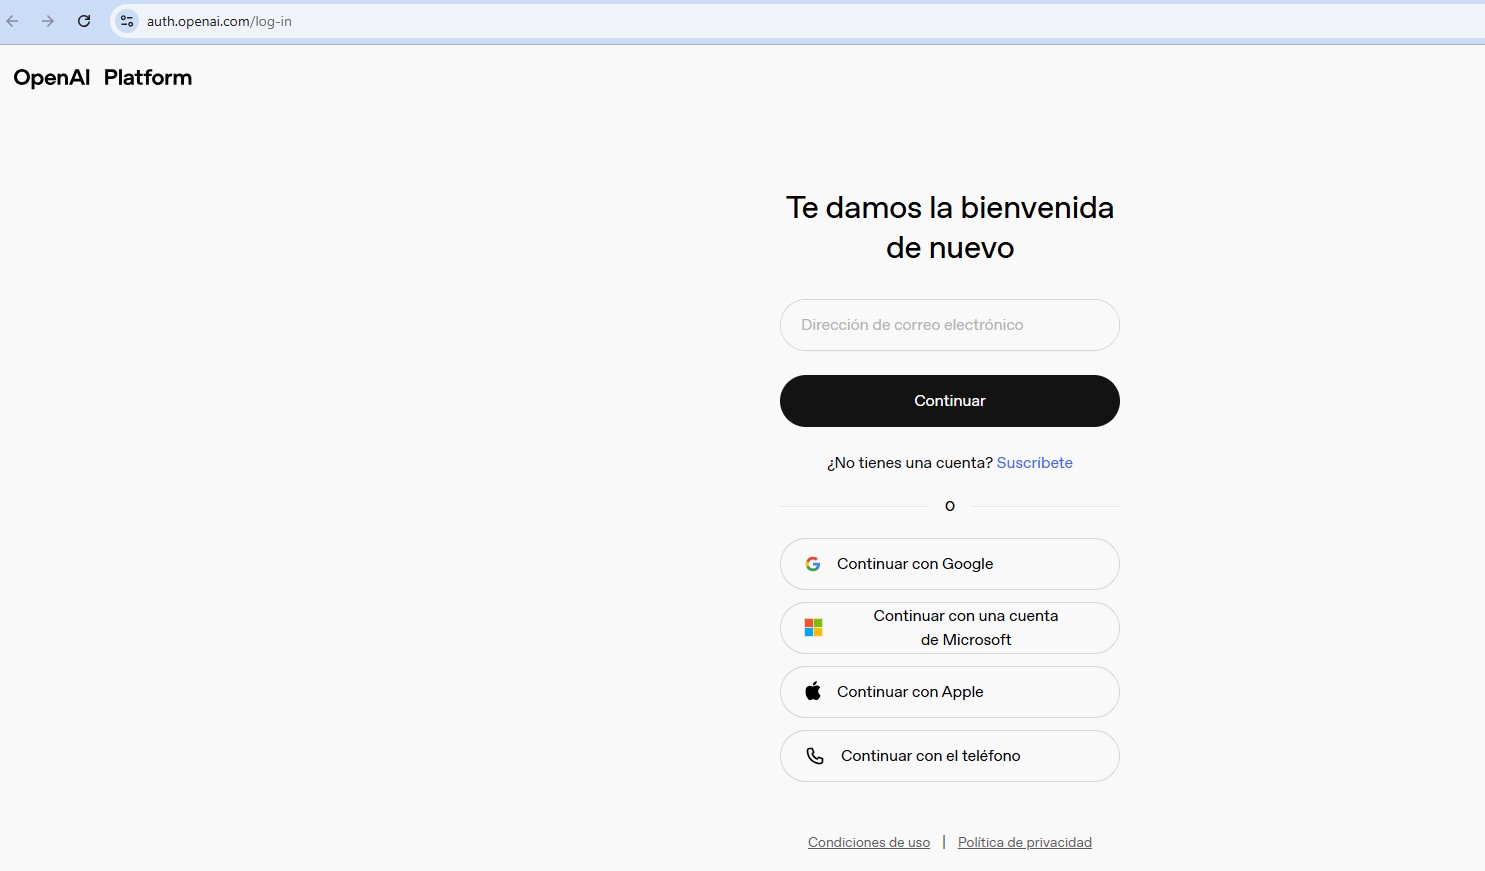Open Política de privacidad link
The height and width of the screenshot is (871, 1485).
[x=1025, y=843]
